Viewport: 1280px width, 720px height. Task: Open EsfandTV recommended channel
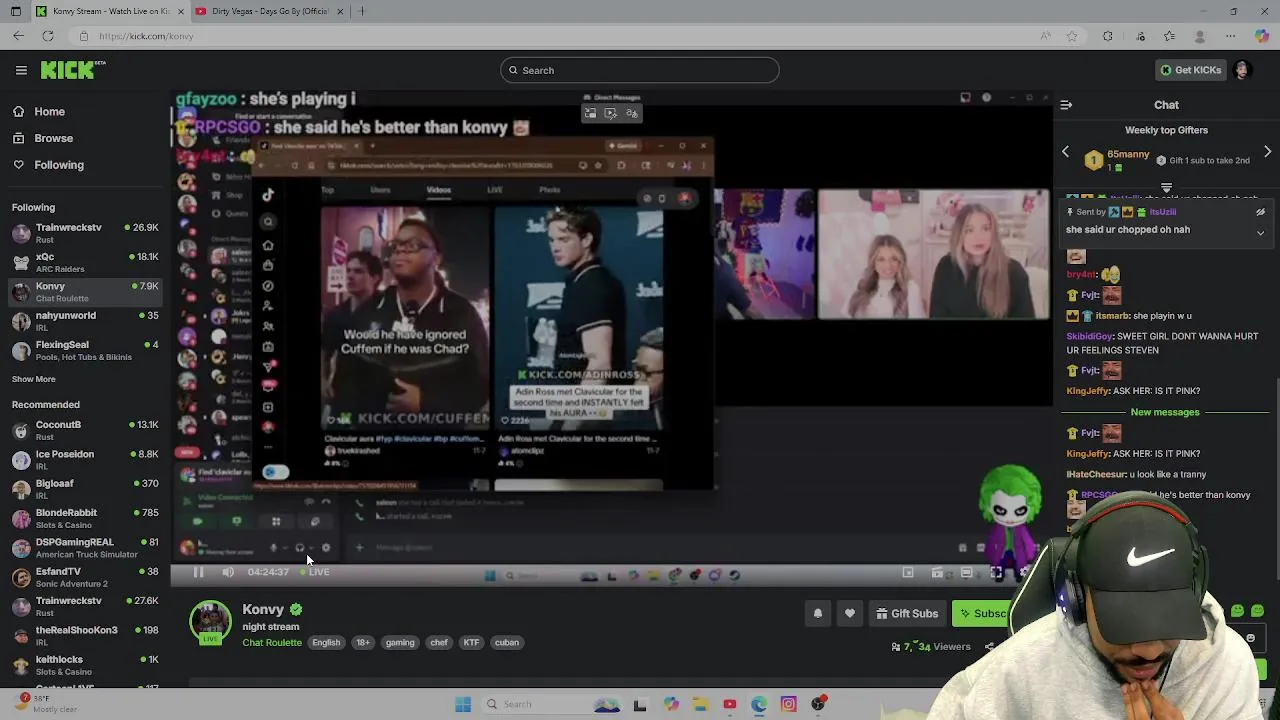pyautogui.click(x=85, y=577)
